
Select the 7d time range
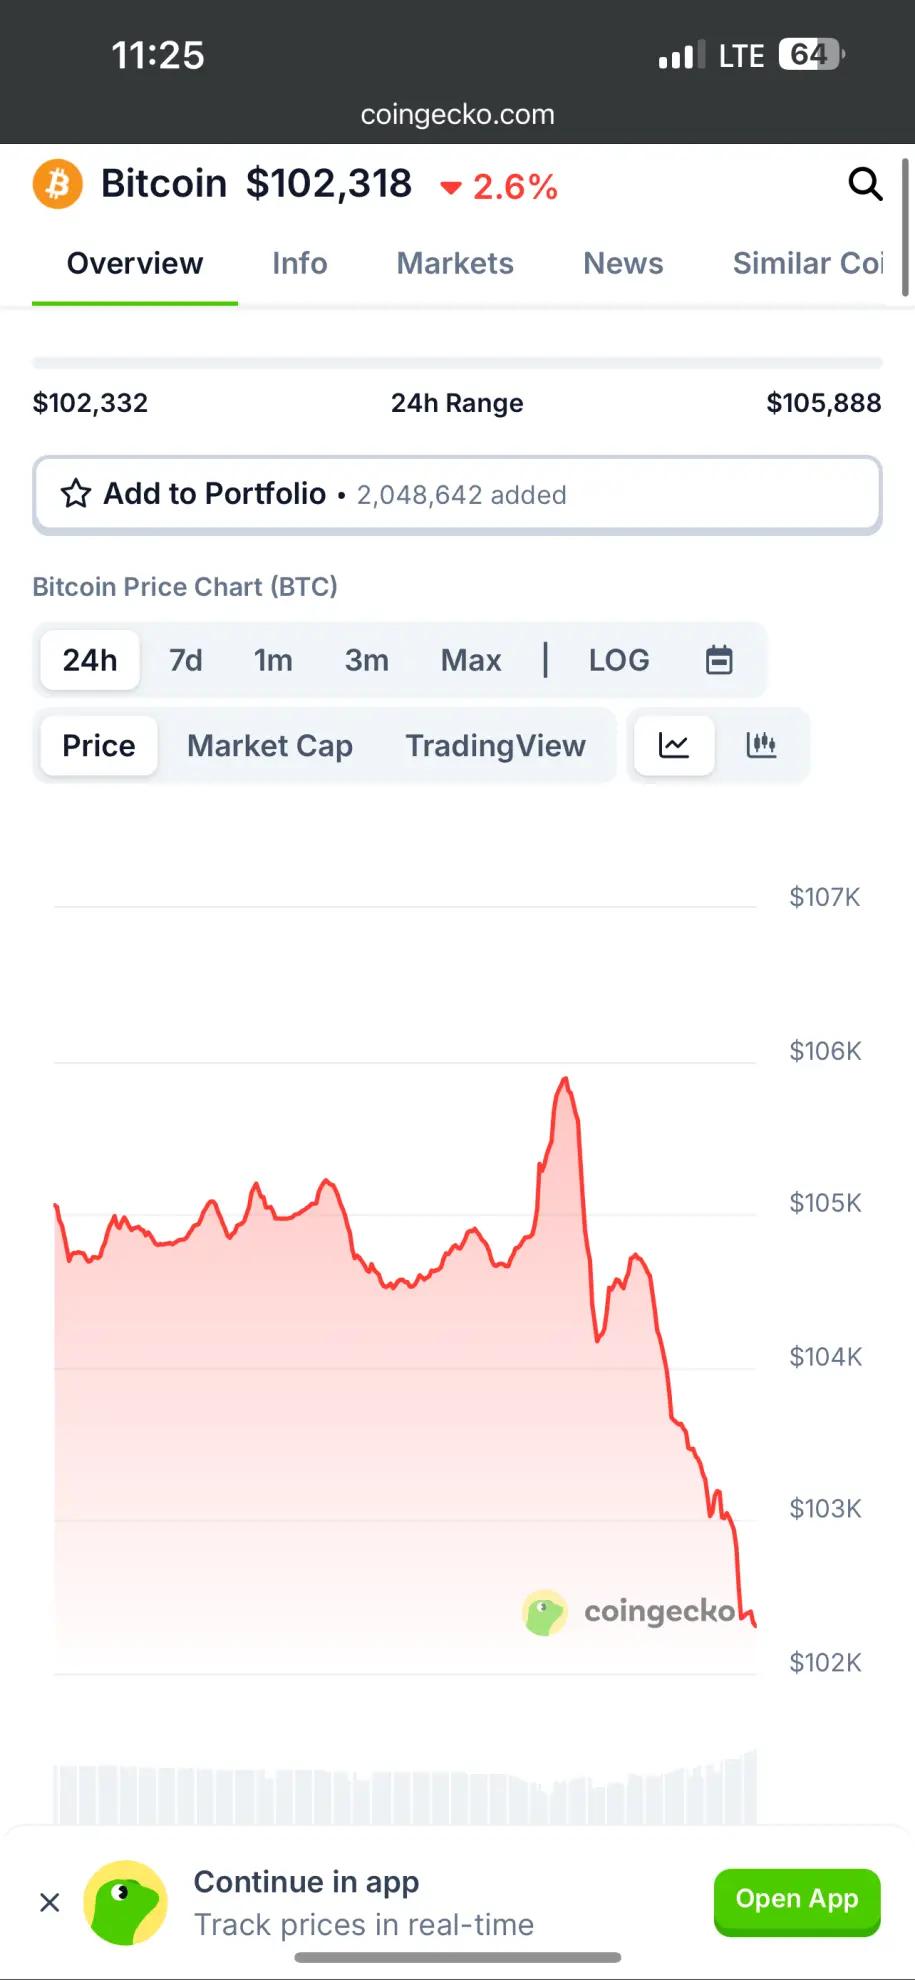(186, 660)
